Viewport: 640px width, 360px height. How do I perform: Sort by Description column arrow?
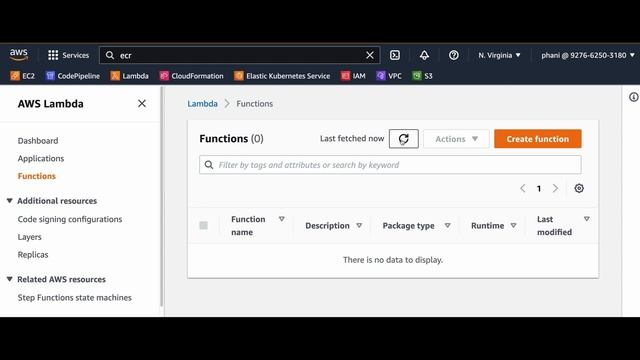click(x=359, y=225)
